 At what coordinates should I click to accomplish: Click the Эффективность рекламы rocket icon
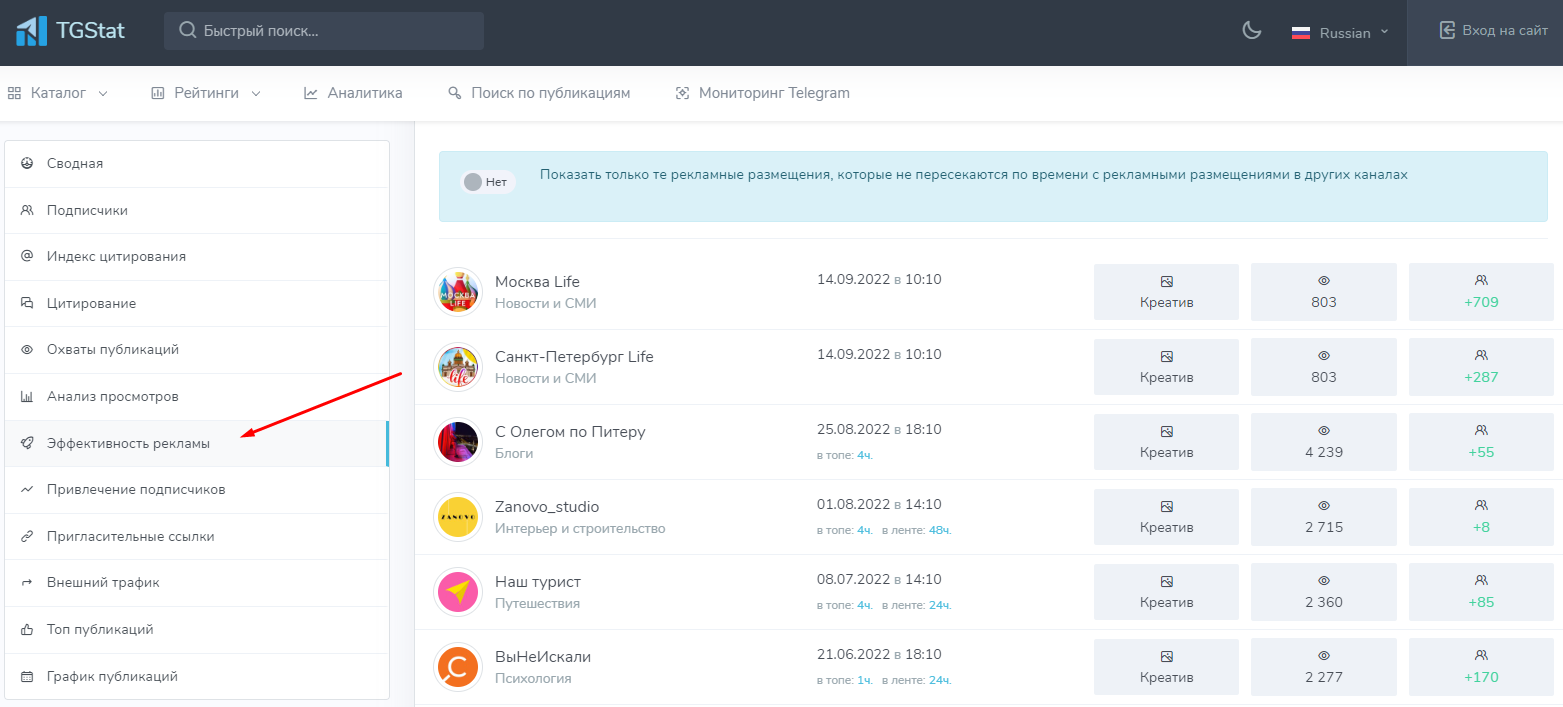tap(27, 443)
